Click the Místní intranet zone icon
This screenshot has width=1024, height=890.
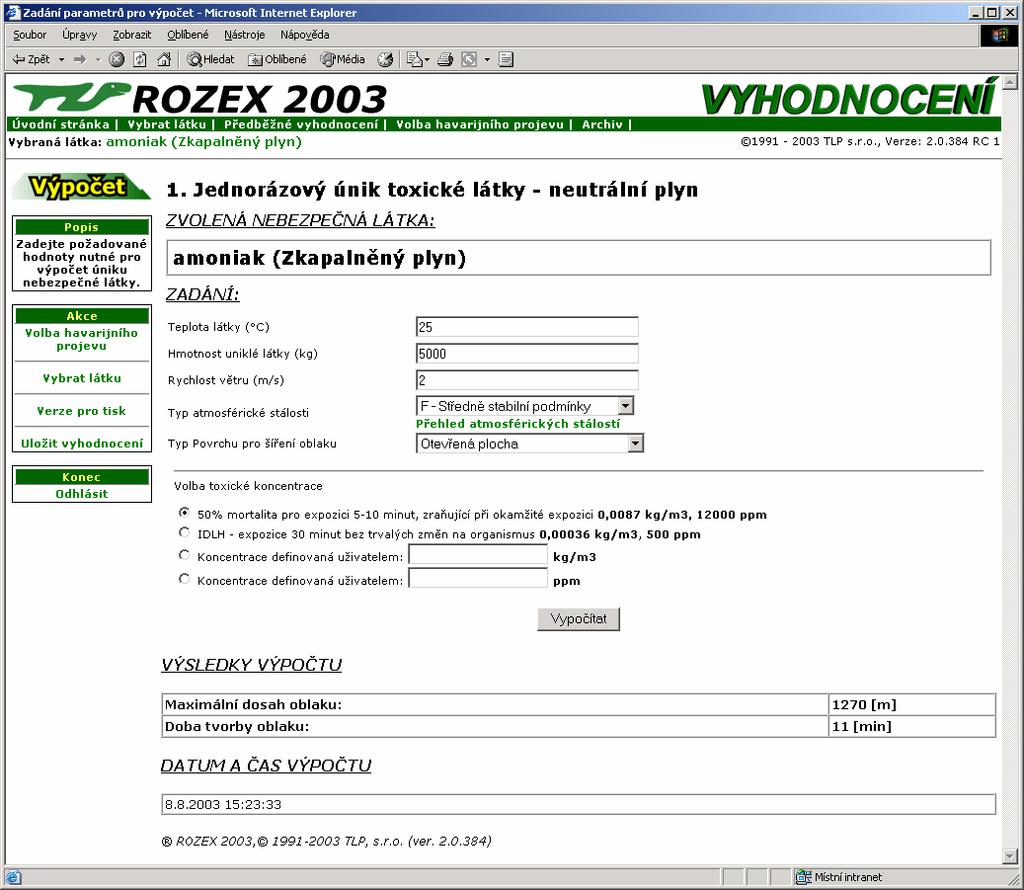tap(803, 877)
